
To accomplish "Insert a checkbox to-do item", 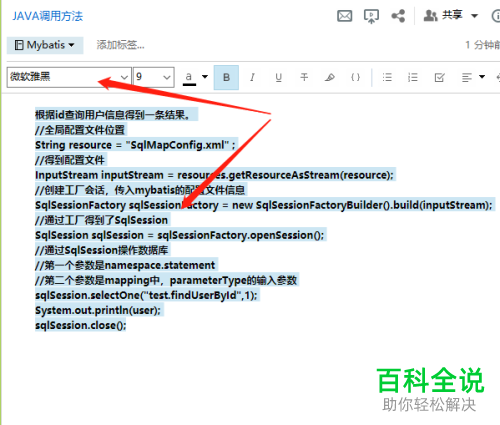I will click(439, 78).
